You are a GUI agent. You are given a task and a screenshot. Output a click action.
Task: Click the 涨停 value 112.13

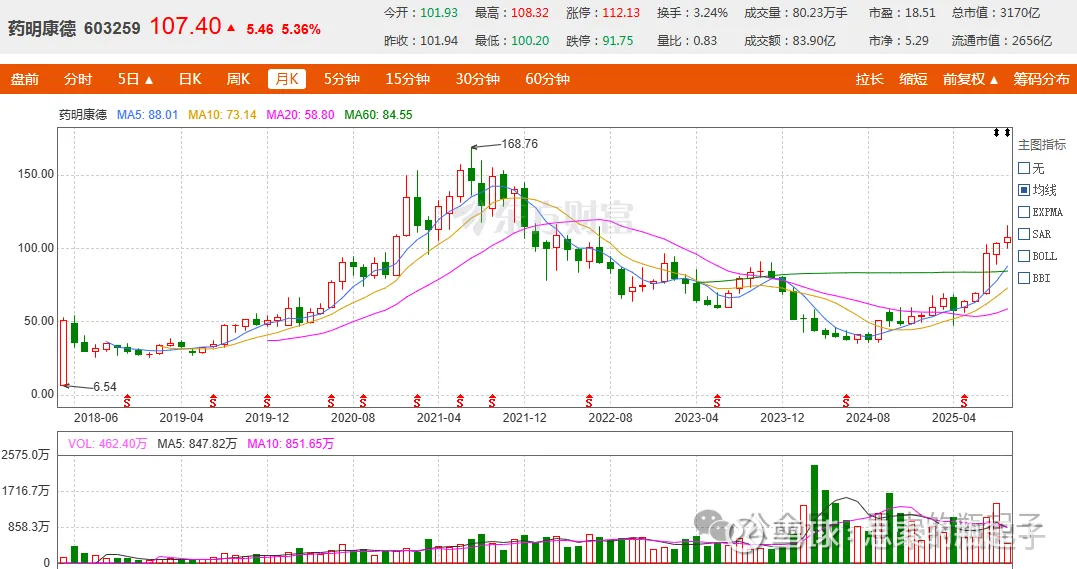coord(621,12)
